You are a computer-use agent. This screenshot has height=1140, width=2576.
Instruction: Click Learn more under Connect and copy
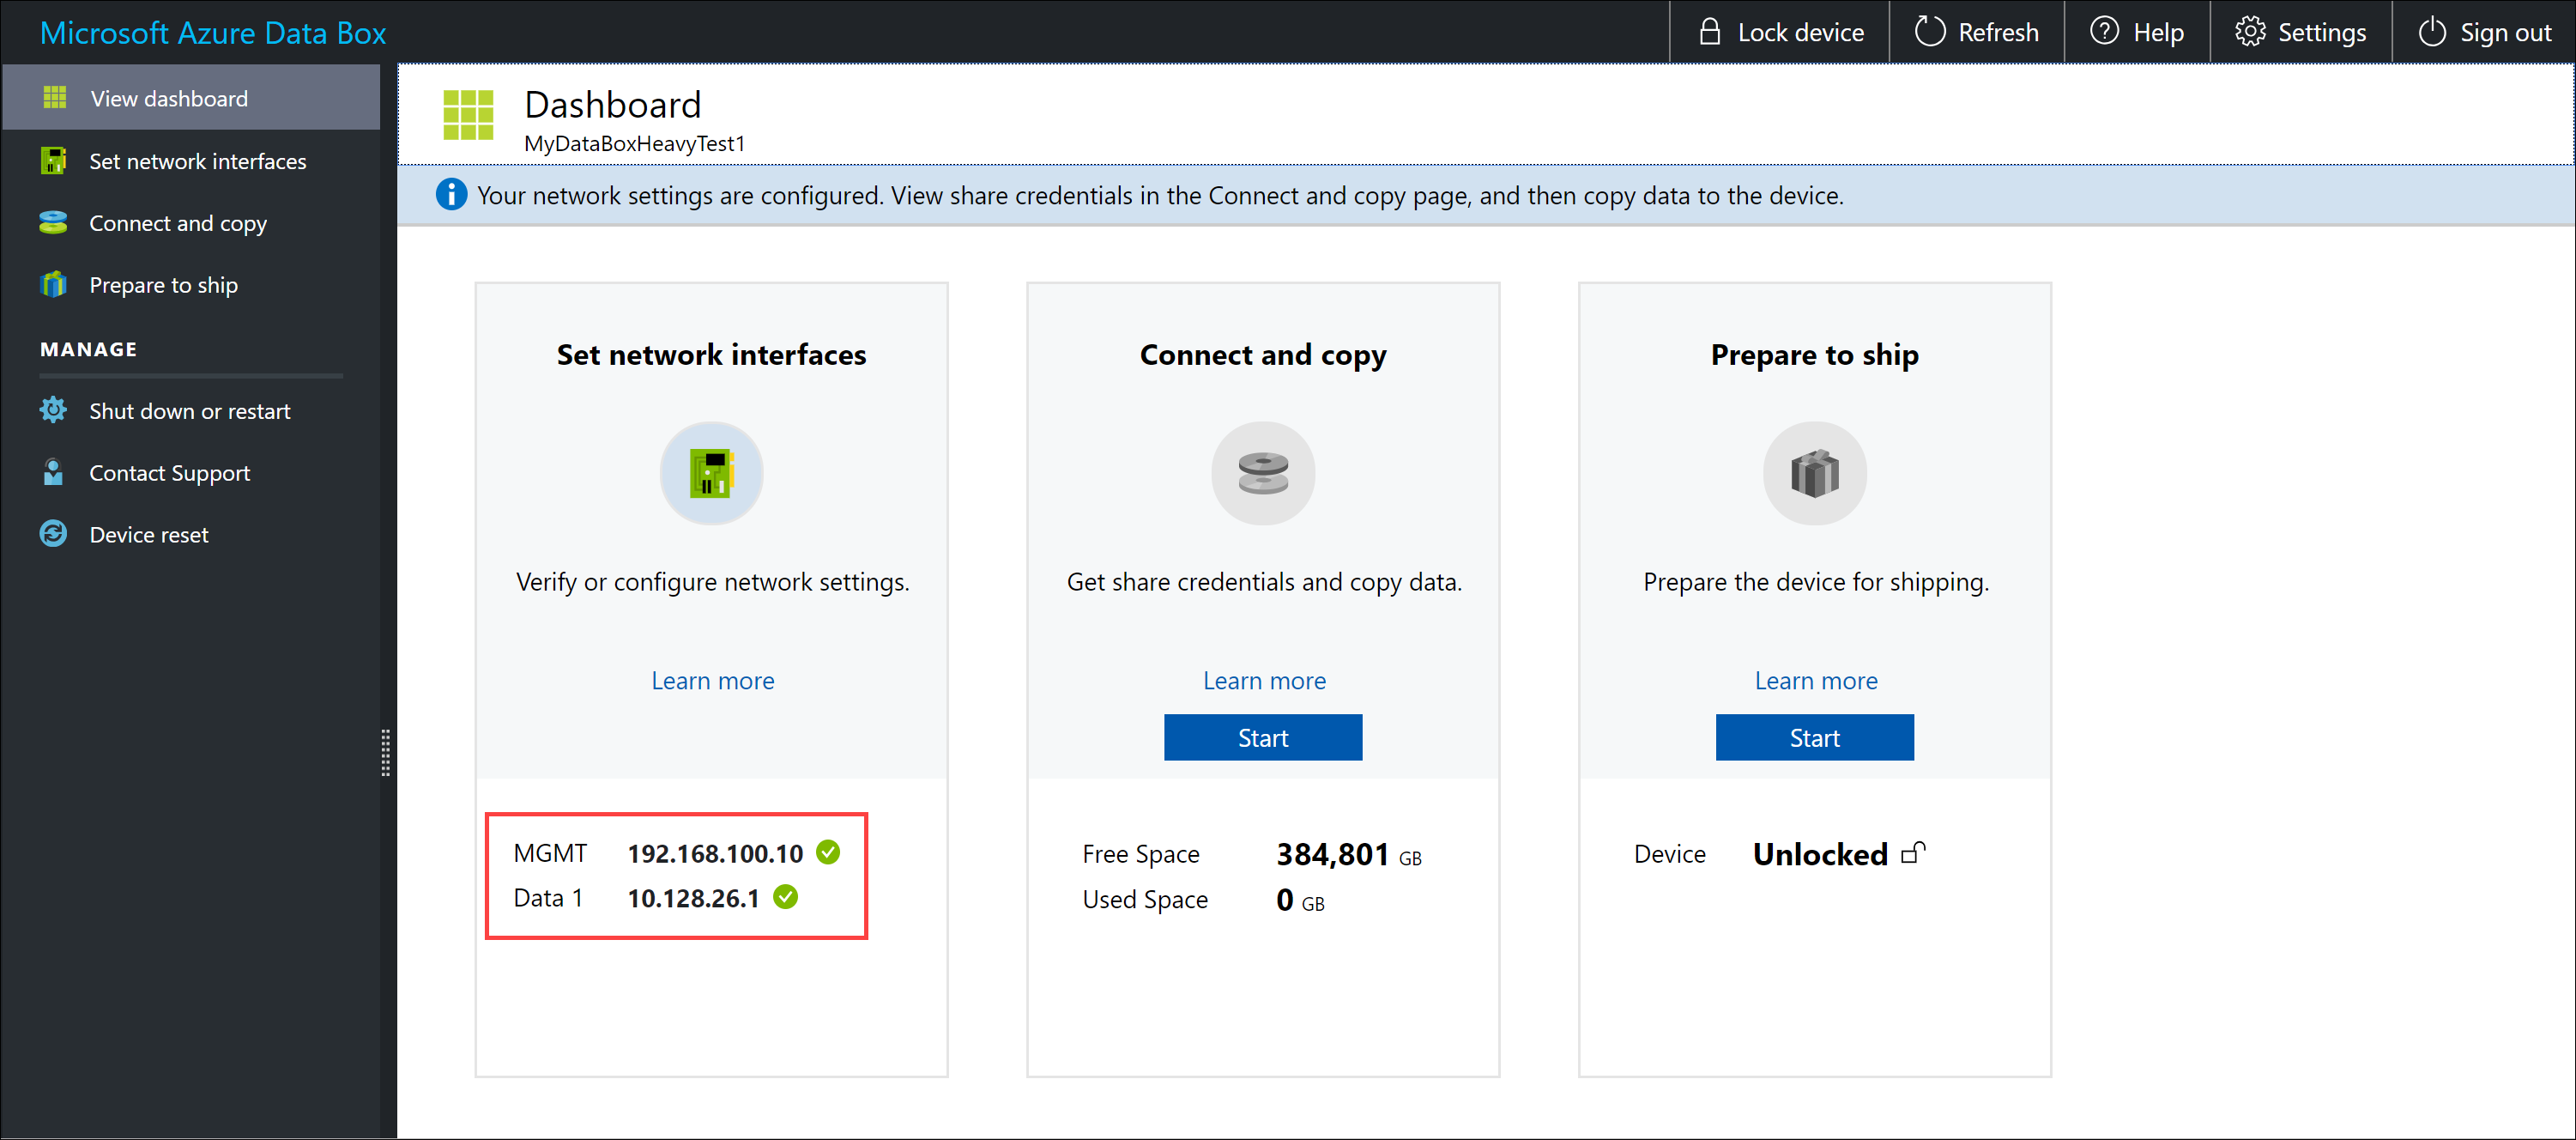[x=1263, y=680]
